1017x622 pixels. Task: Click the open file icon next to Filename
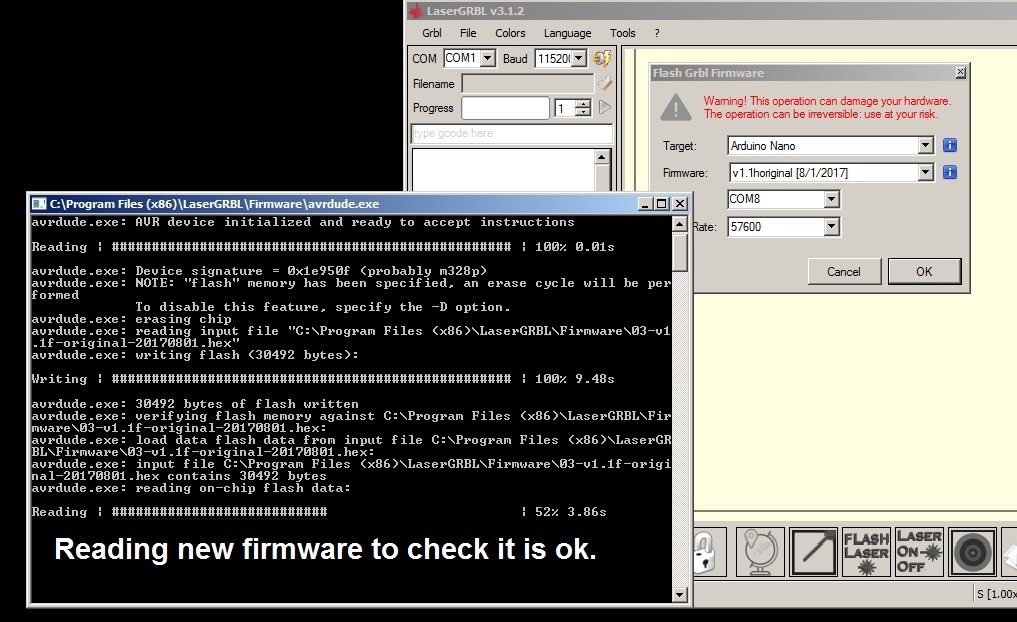(x=604, y=83)
